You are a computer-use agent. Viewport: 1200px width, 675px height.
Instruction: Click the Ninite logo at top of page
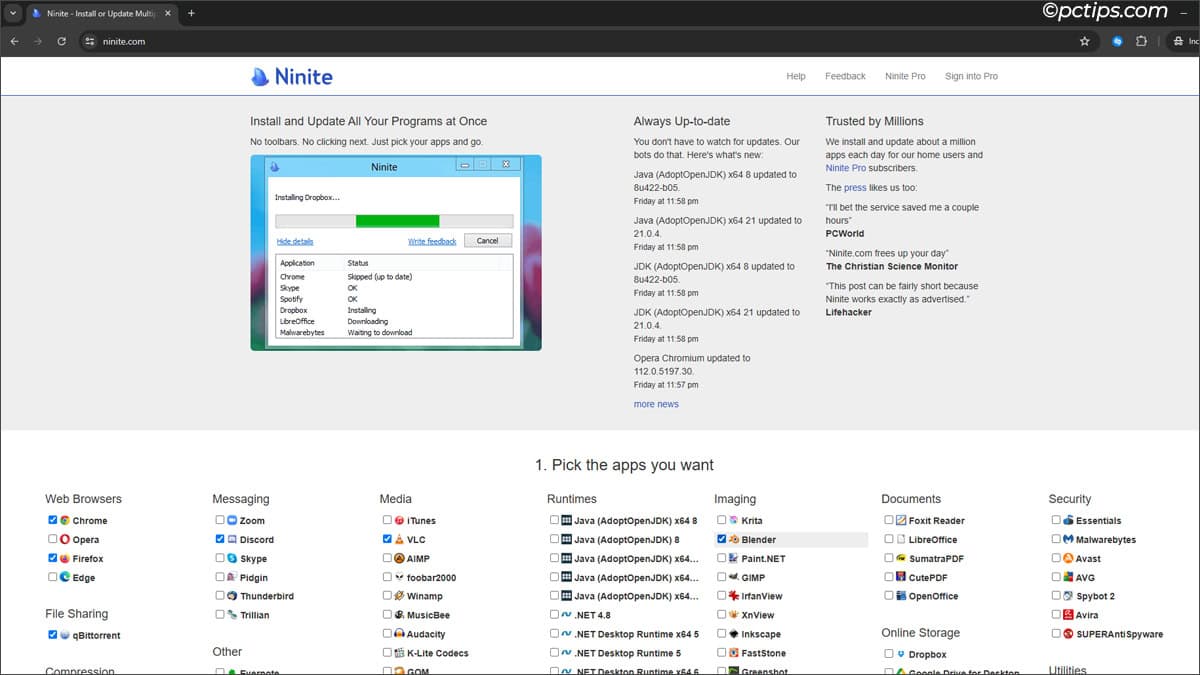pos(290,76)
